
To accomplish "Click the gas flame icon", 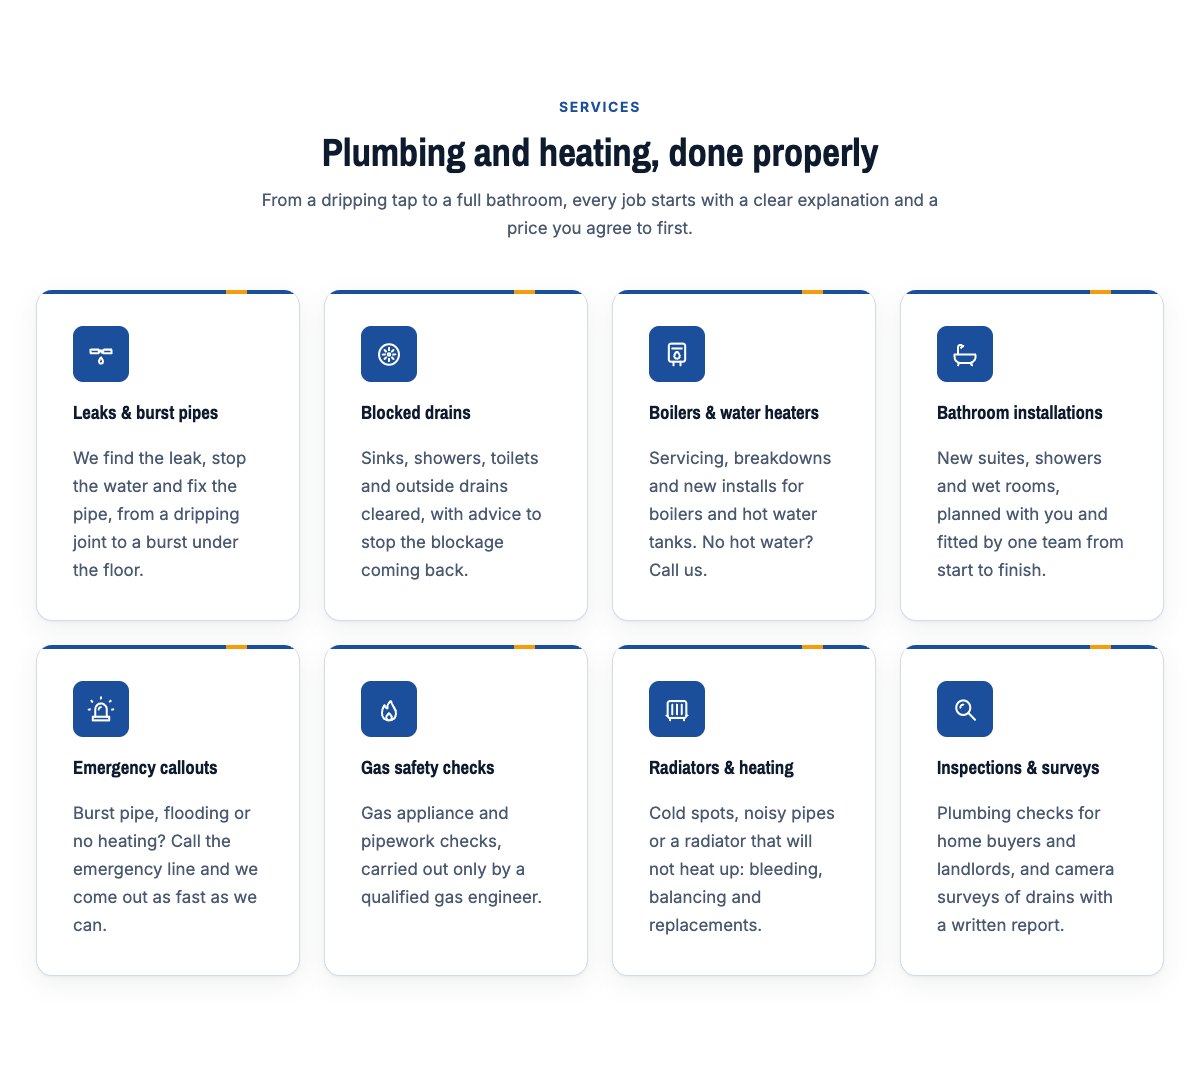I will (389, 709).
